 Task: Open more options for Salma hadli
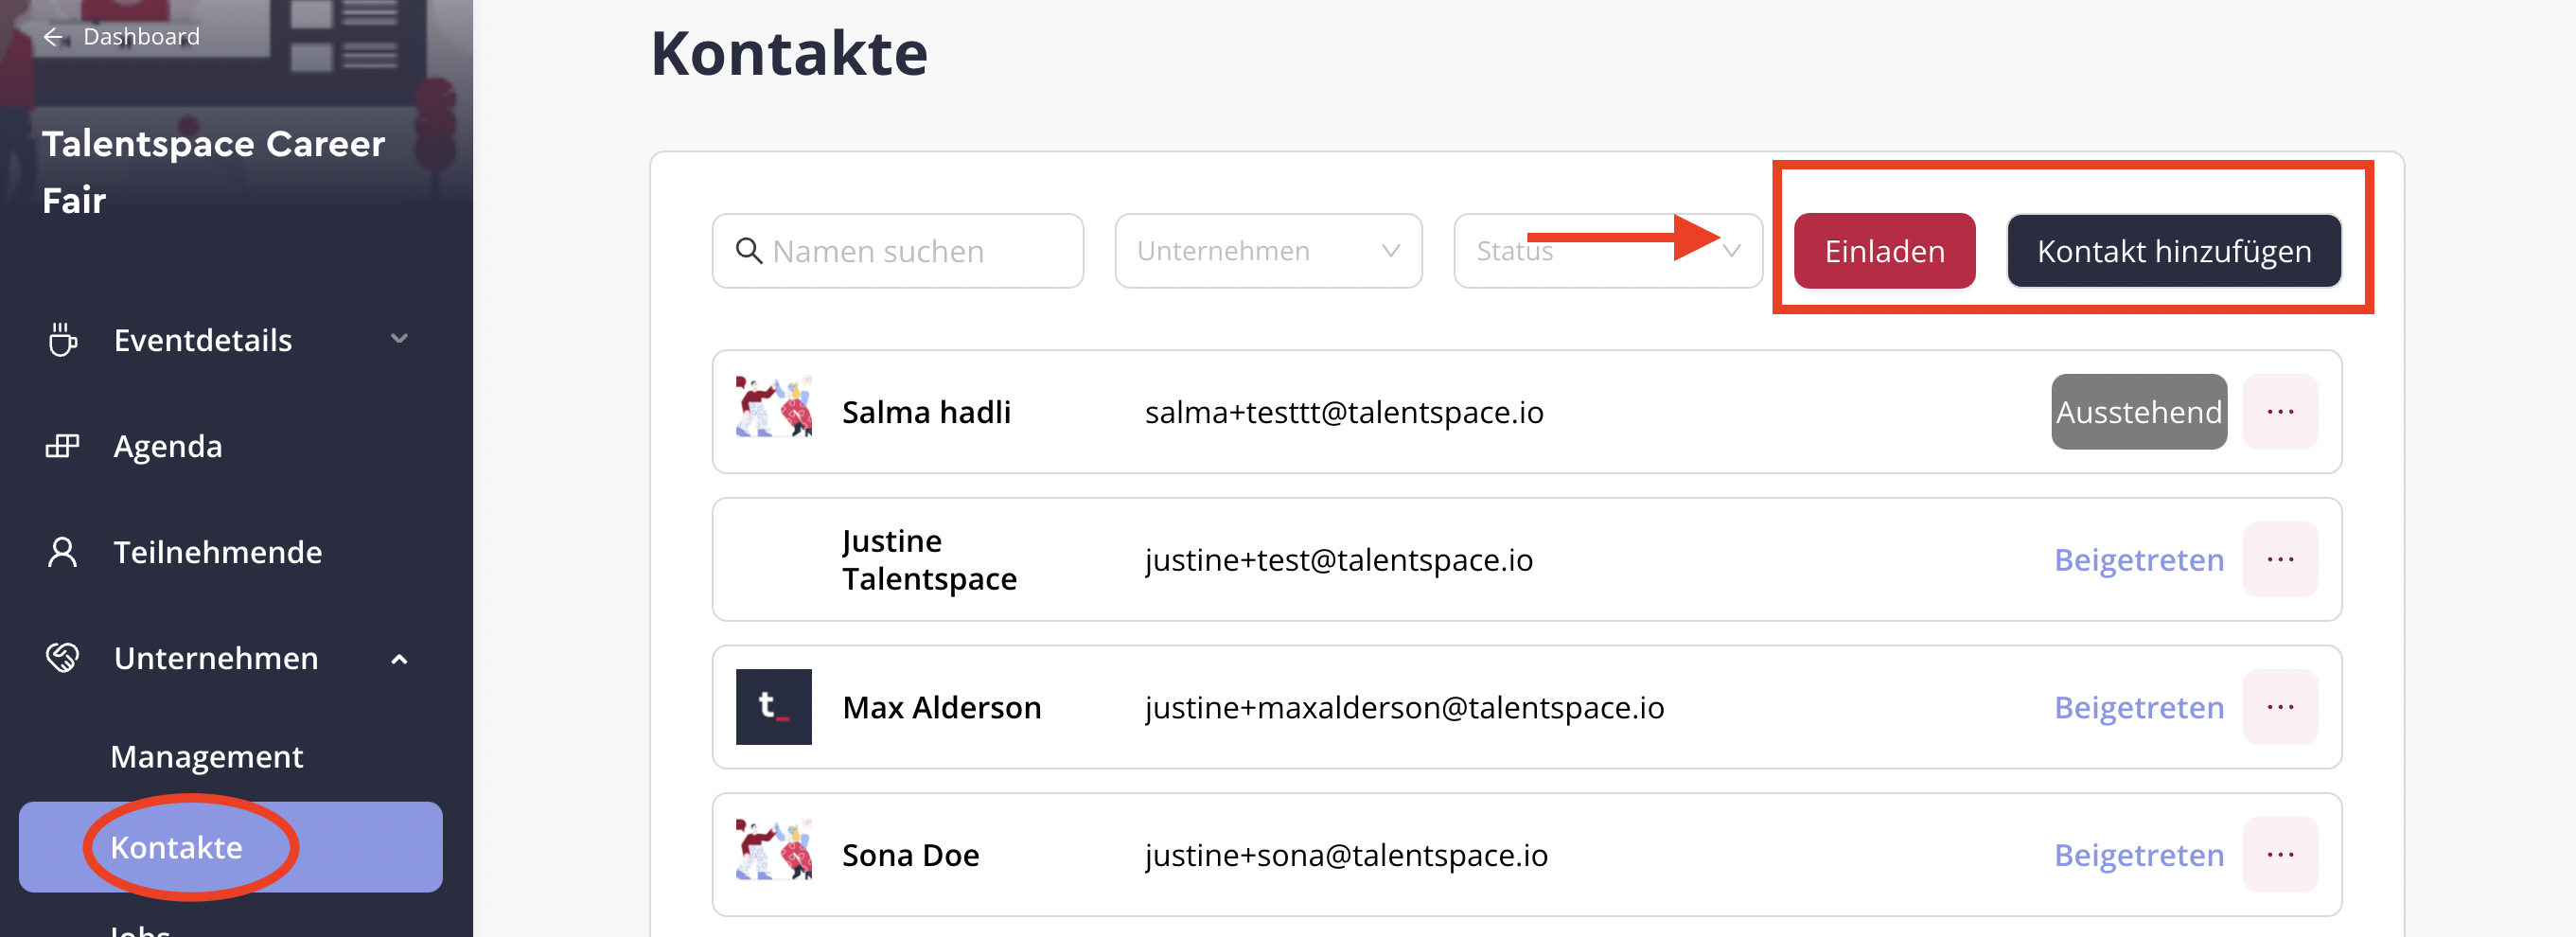2280,412
